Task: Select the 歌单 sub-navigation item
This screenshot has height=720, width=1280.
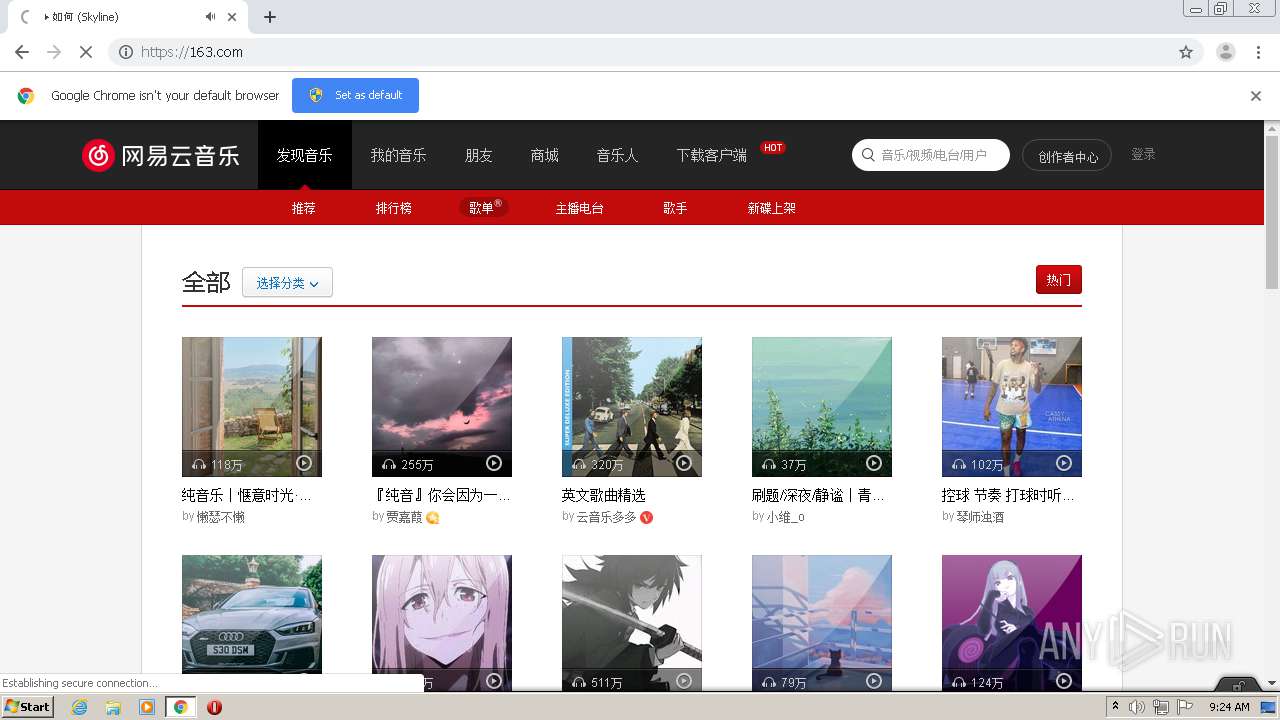Action: coord(485,208)
